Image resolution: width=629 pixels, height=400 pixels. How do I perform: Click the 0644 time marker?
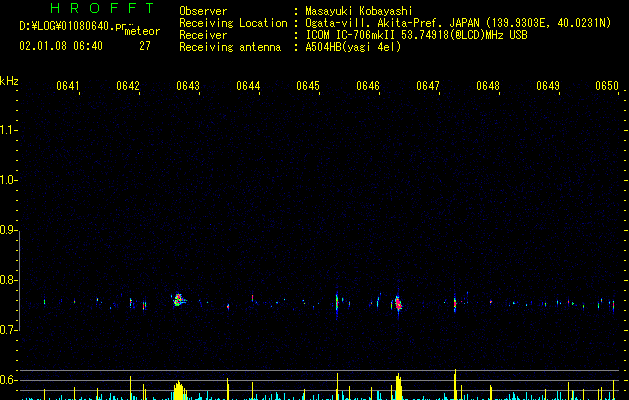(x=248, y=86)
